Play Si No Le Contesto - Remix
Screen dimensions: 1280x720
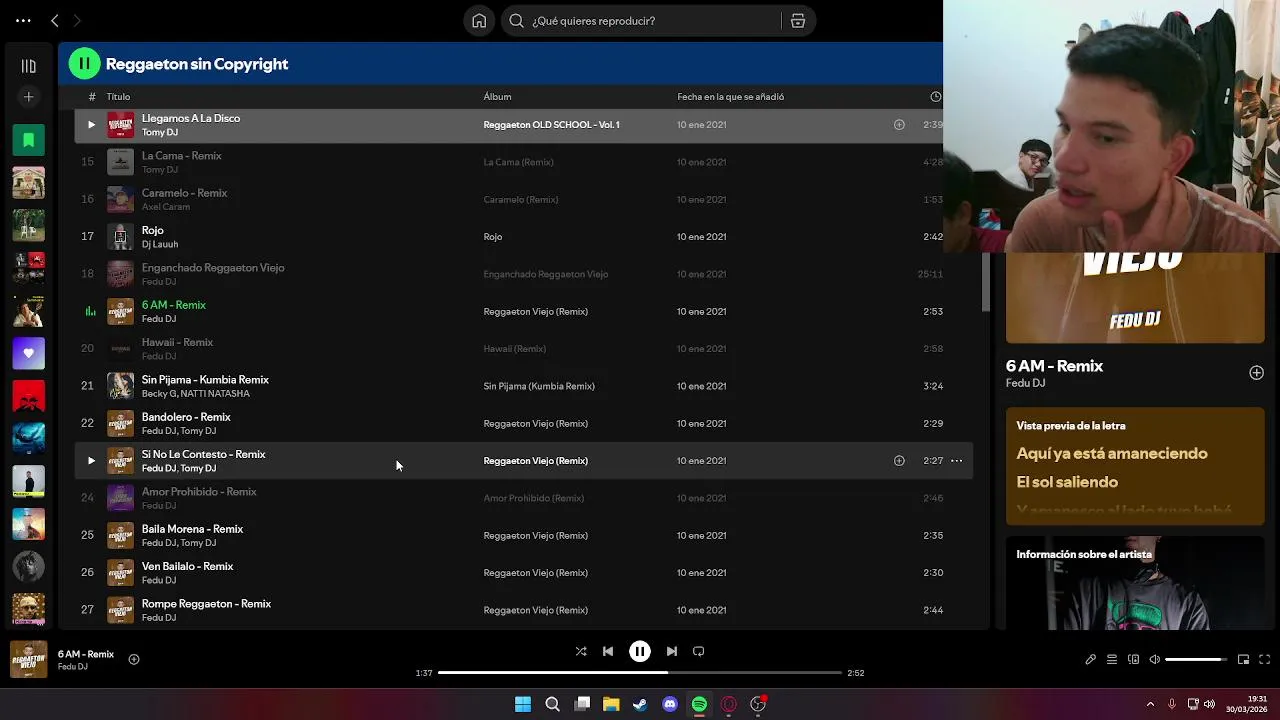[91, 461]
